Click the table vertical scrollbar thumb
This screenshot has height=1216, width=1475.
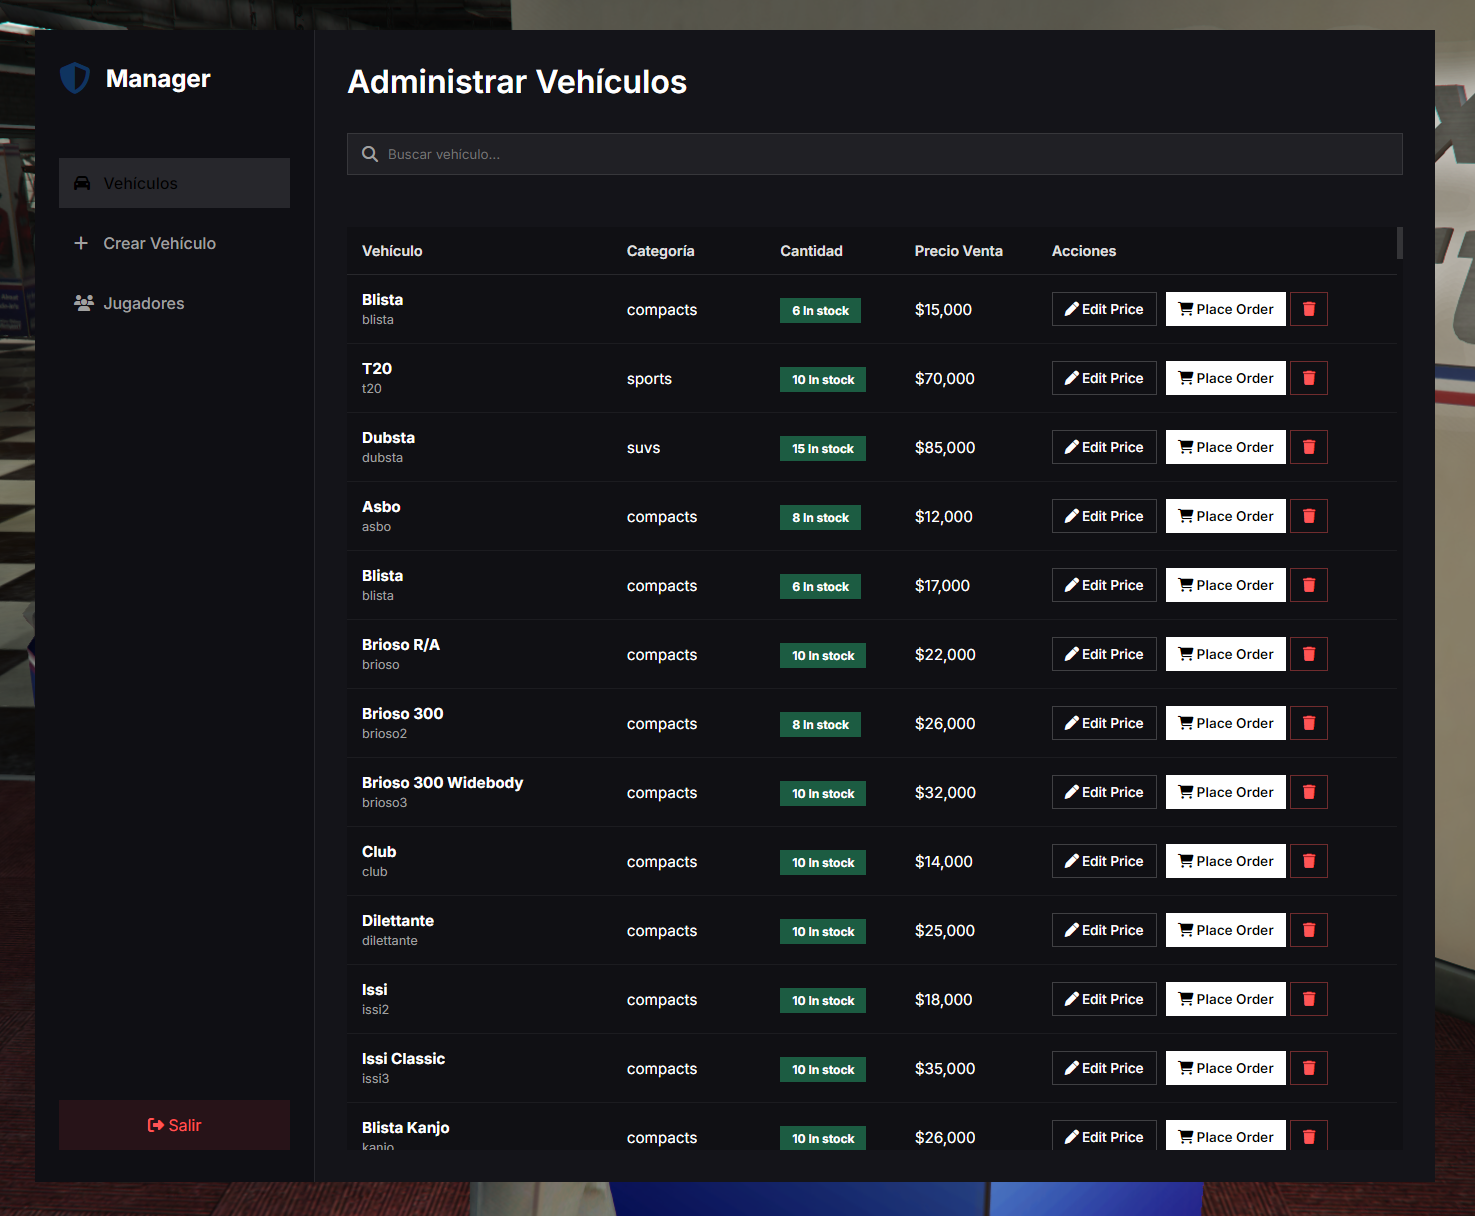(x=1400, y=243)
